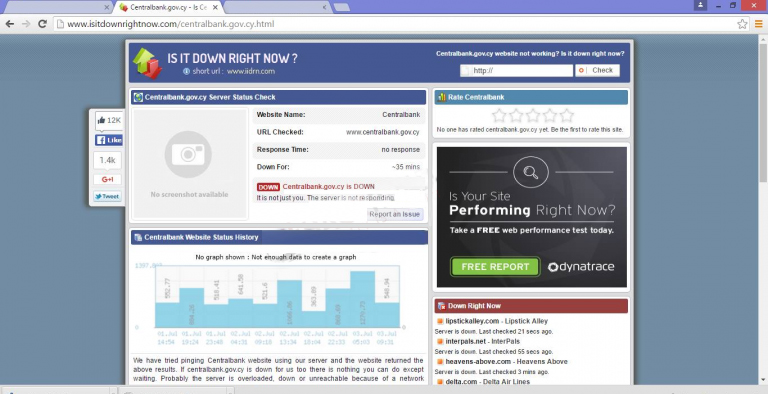Click the 'no response' Response Time value
The height and width of the screenshot is (394, 768).
point(401,150)
